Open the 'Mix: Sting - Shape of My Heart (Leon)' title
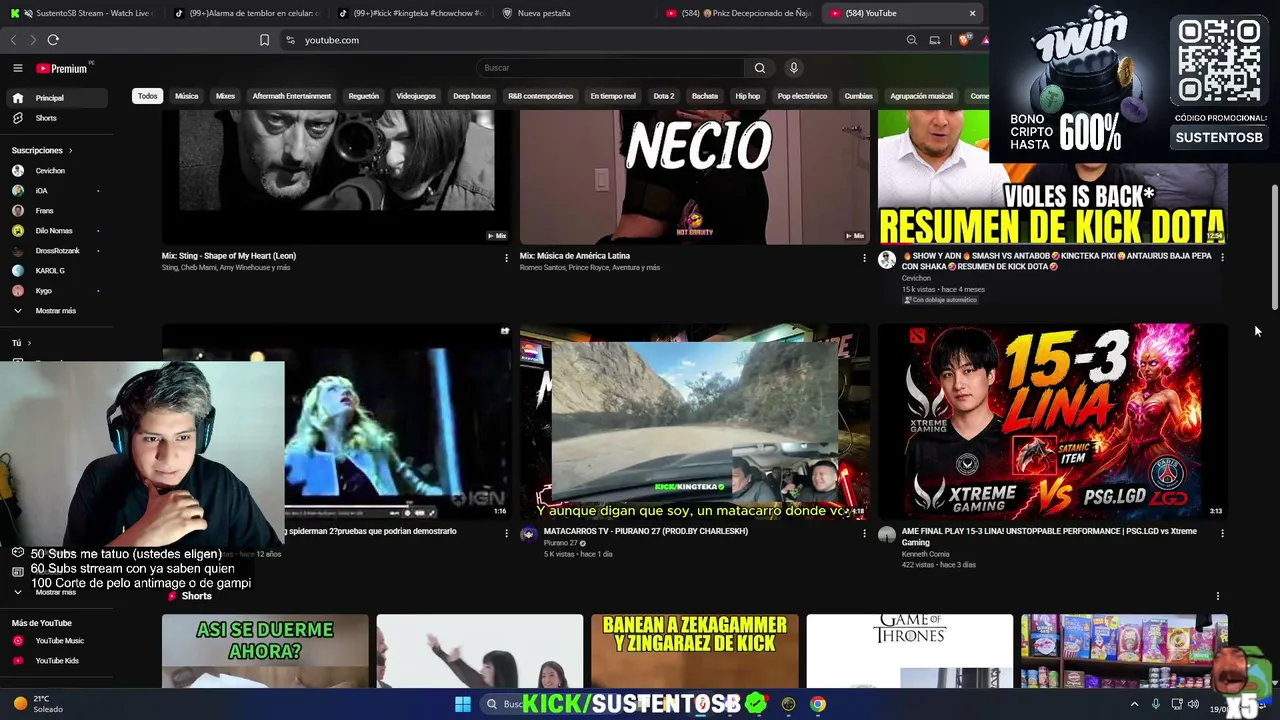Viewport: 1280px width, 720px height. [x=229, y=256]
